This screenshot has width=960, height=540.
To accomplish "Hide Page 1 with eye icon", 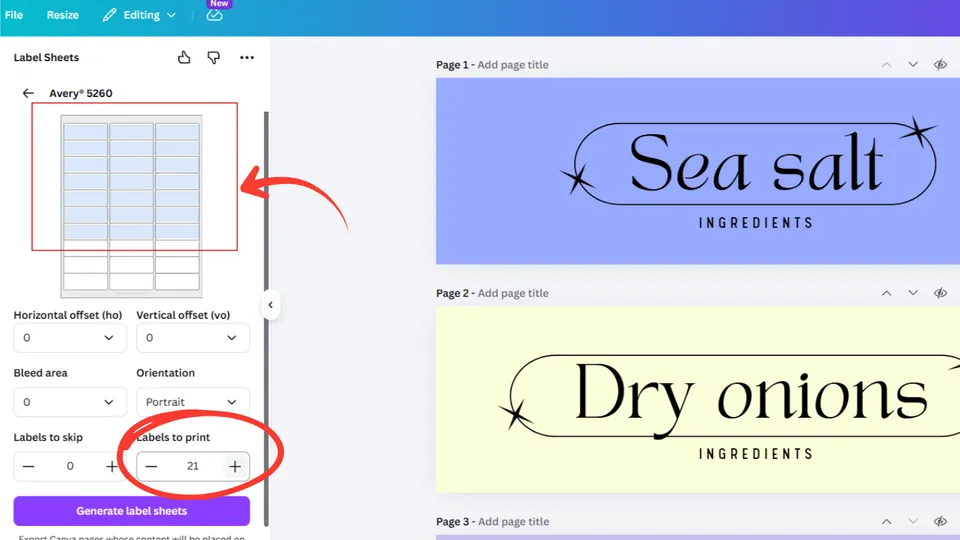I will [940, 64].
